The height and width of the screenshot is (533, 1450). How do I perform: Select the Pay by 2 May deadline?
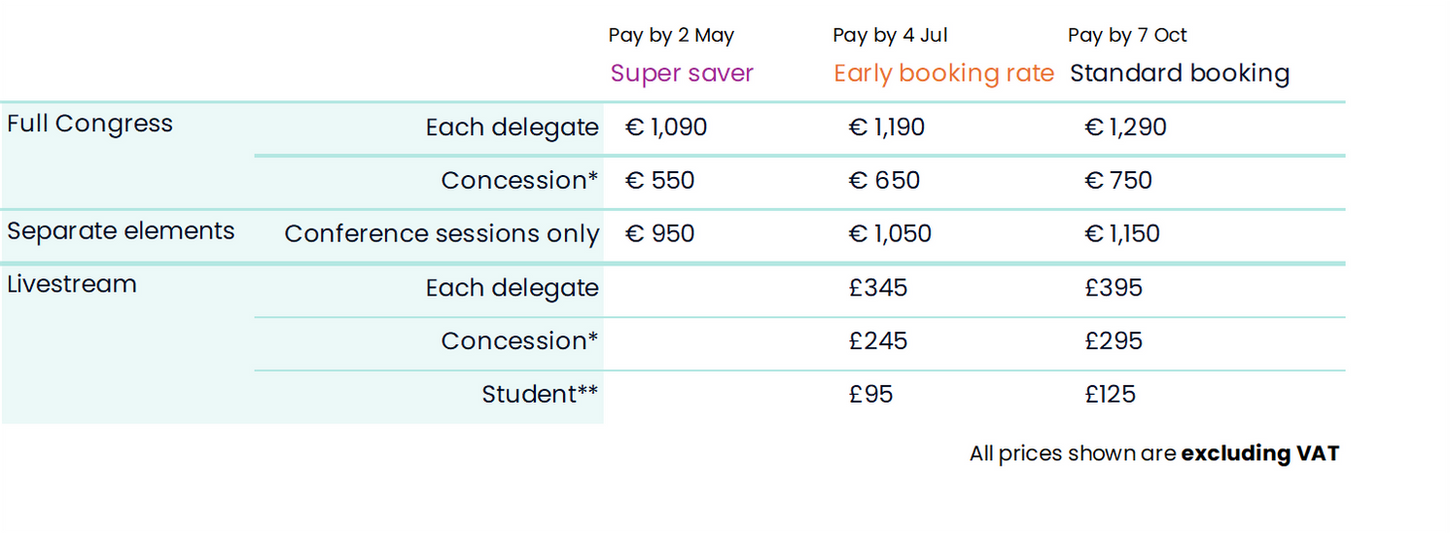[671, 35]
